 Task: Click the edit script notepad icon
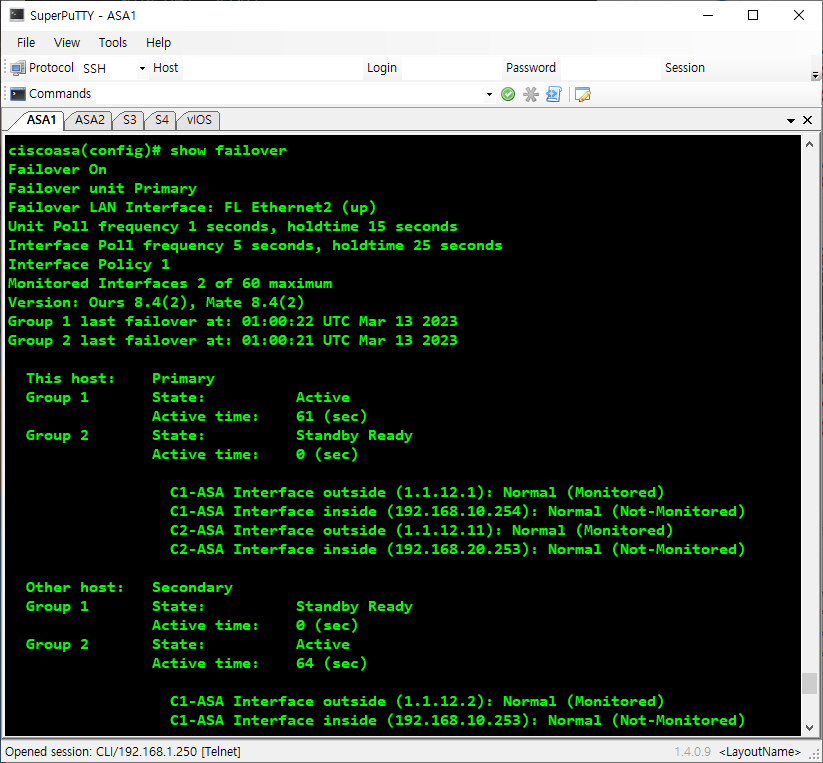[x=583, y=94]
